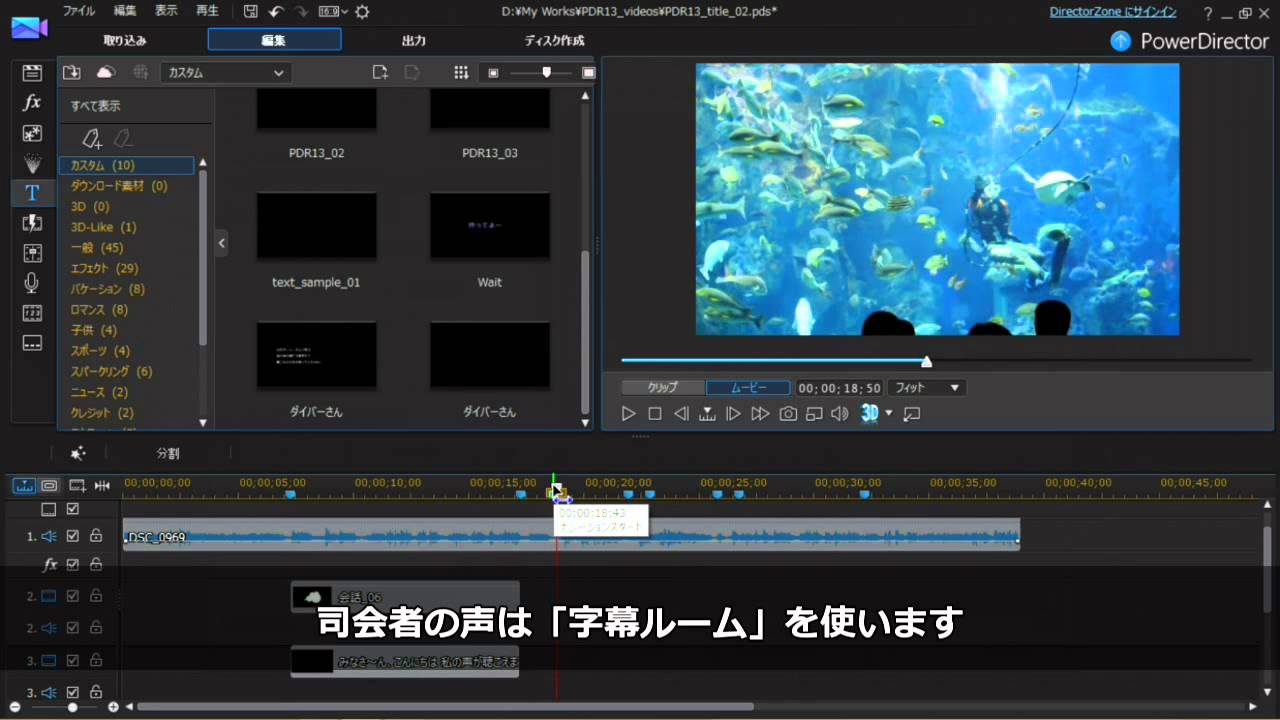Toggle enable checkbox for video track 3

click(x=72, y=661)
